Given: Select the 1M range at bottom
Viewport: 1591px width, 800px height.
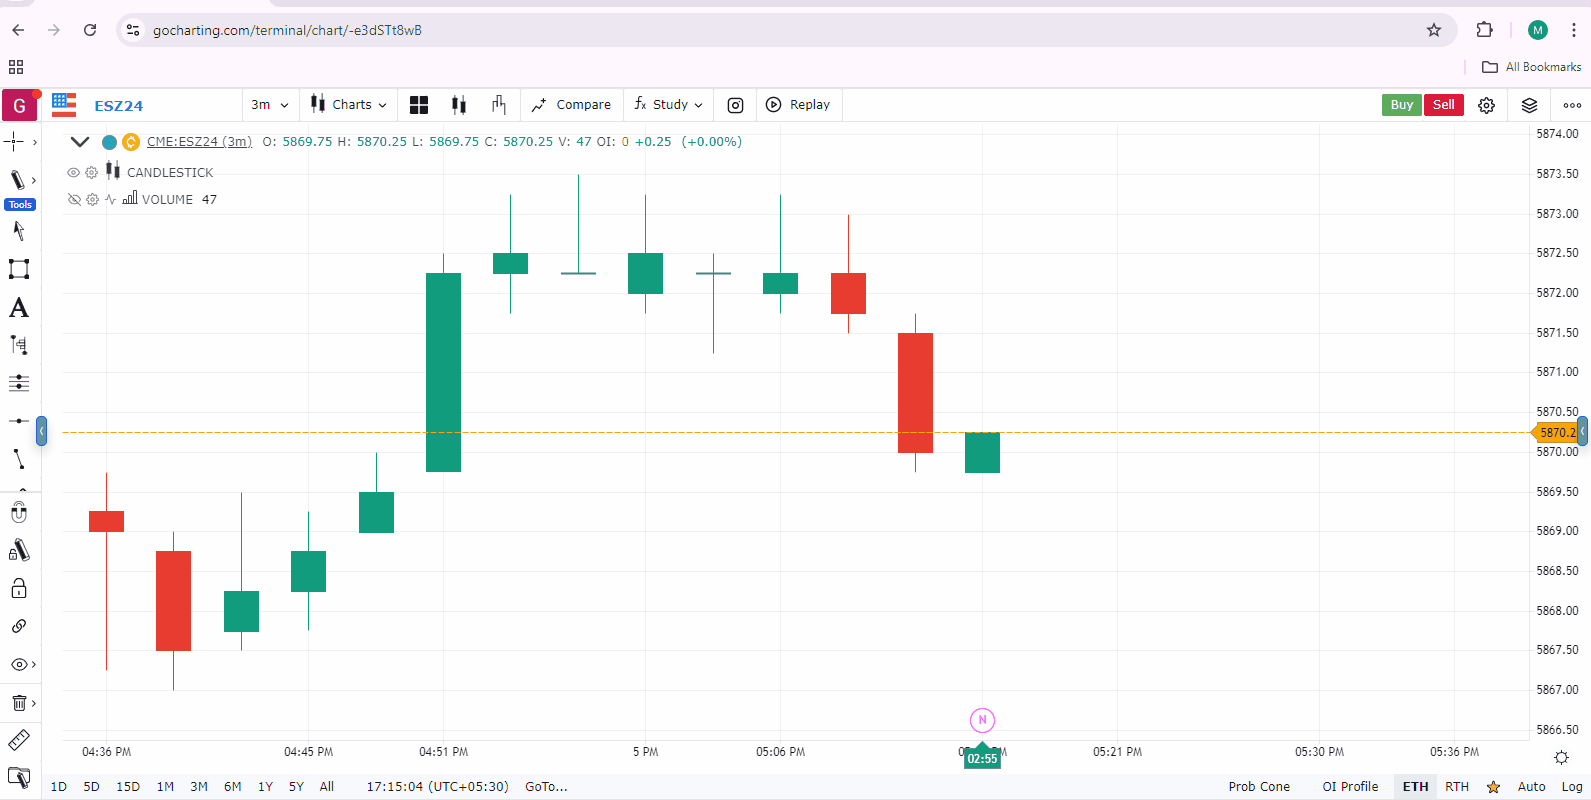Looking at the screenshot, I should click(165, 787).
